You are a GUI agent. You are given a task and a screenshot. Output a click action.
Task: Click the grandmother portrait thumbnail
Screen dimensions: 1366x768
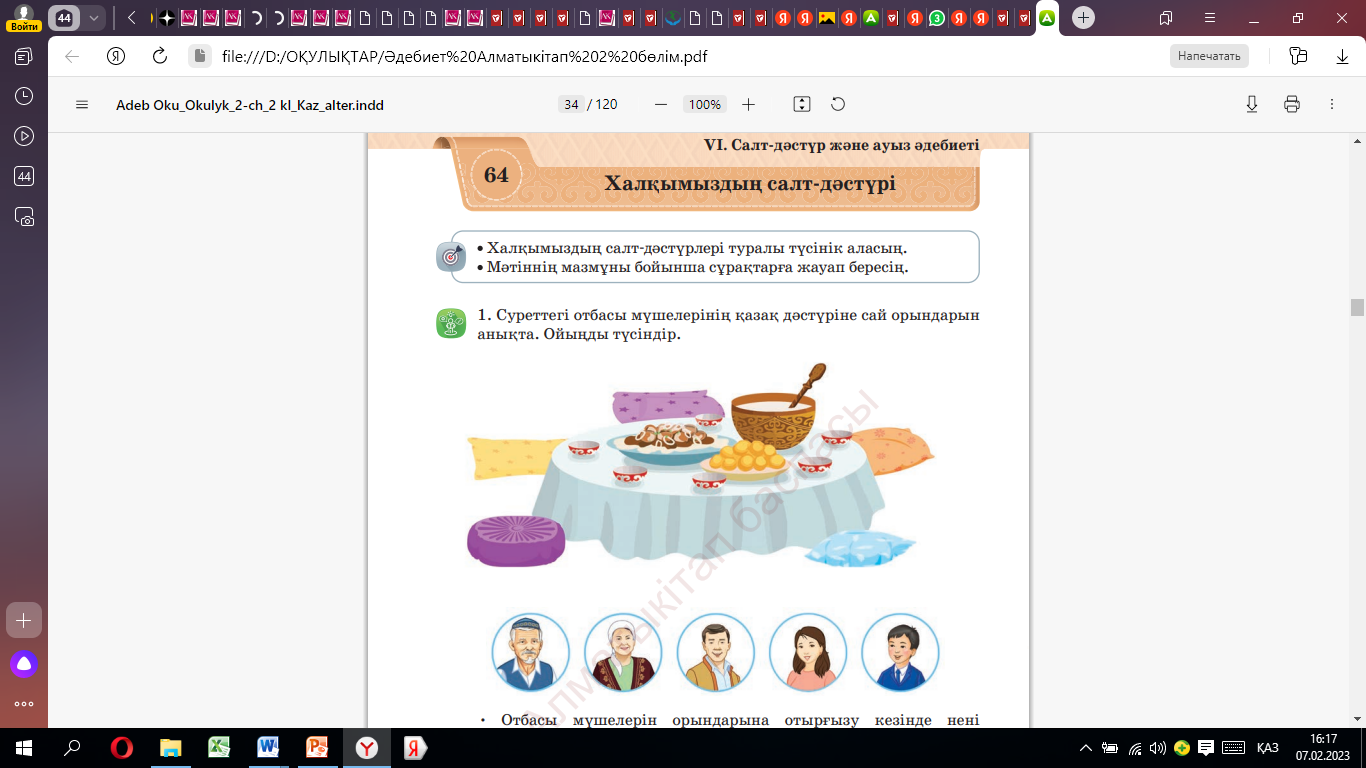pos(623,652)
